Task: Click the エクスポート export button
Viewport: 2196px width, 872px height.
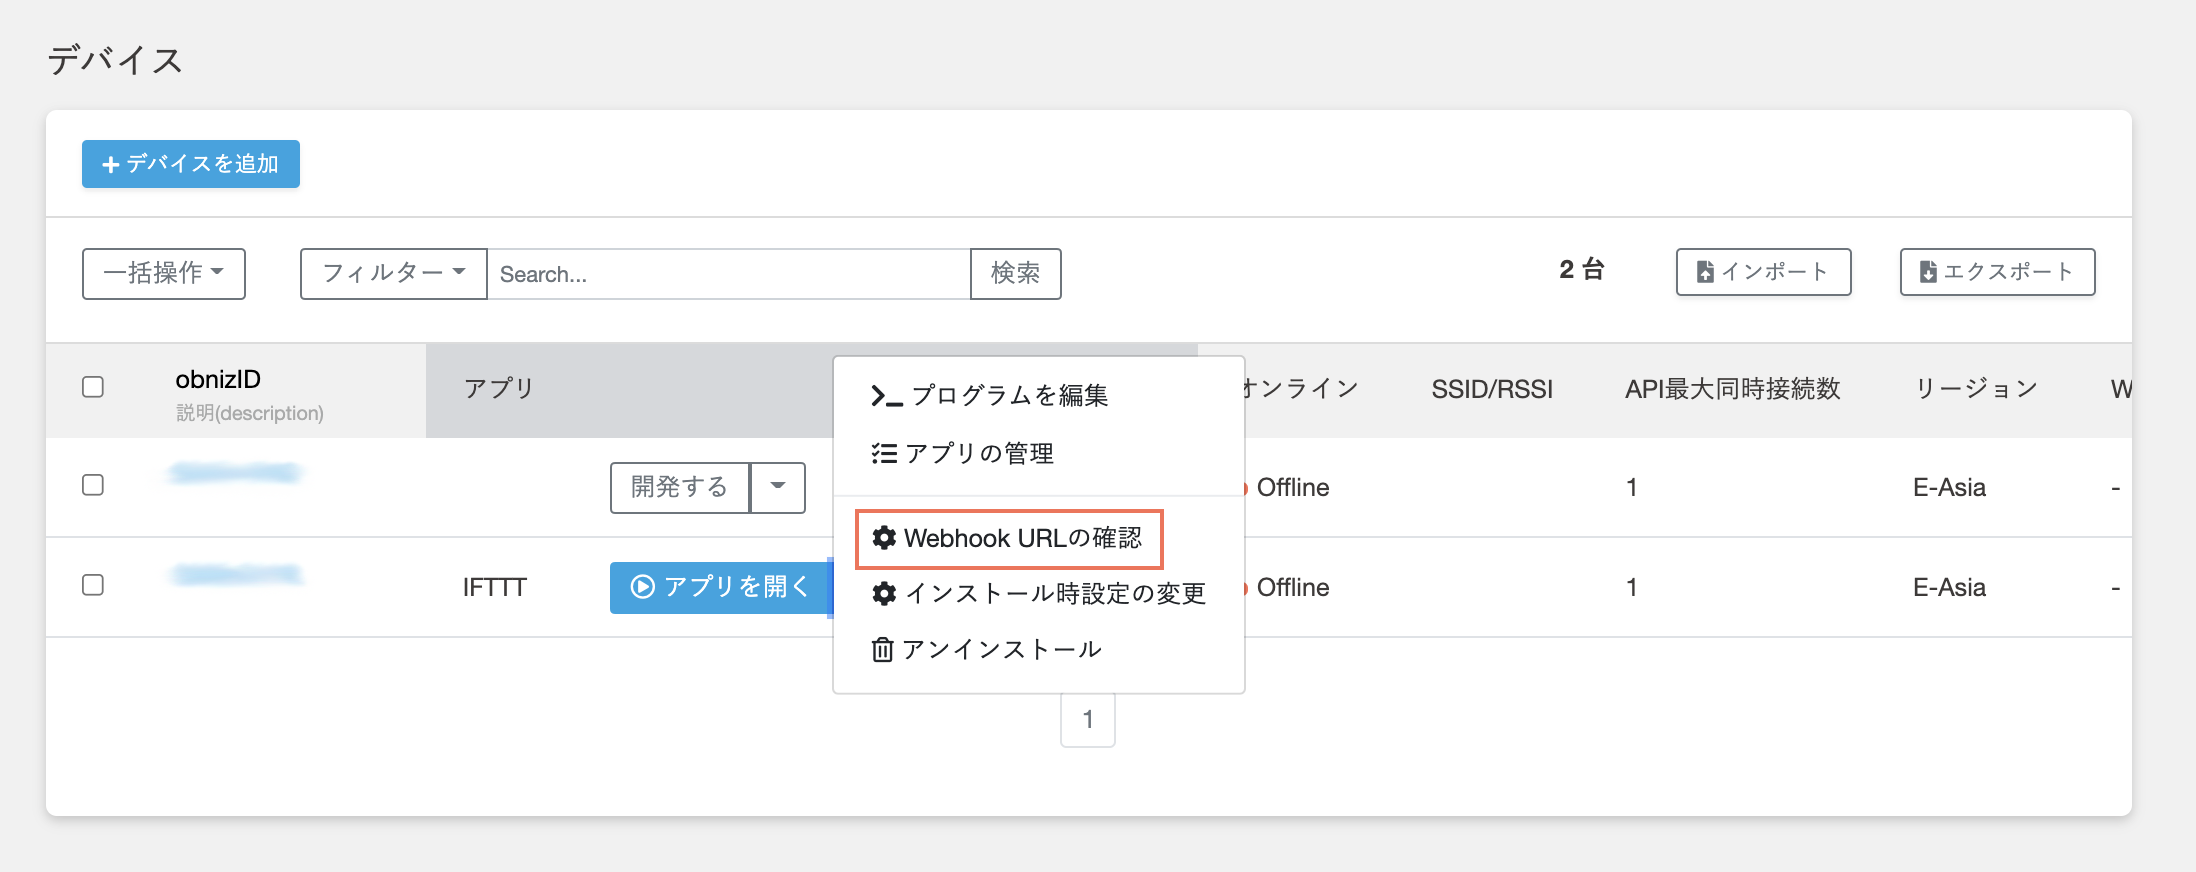Action: (1997, 272)
